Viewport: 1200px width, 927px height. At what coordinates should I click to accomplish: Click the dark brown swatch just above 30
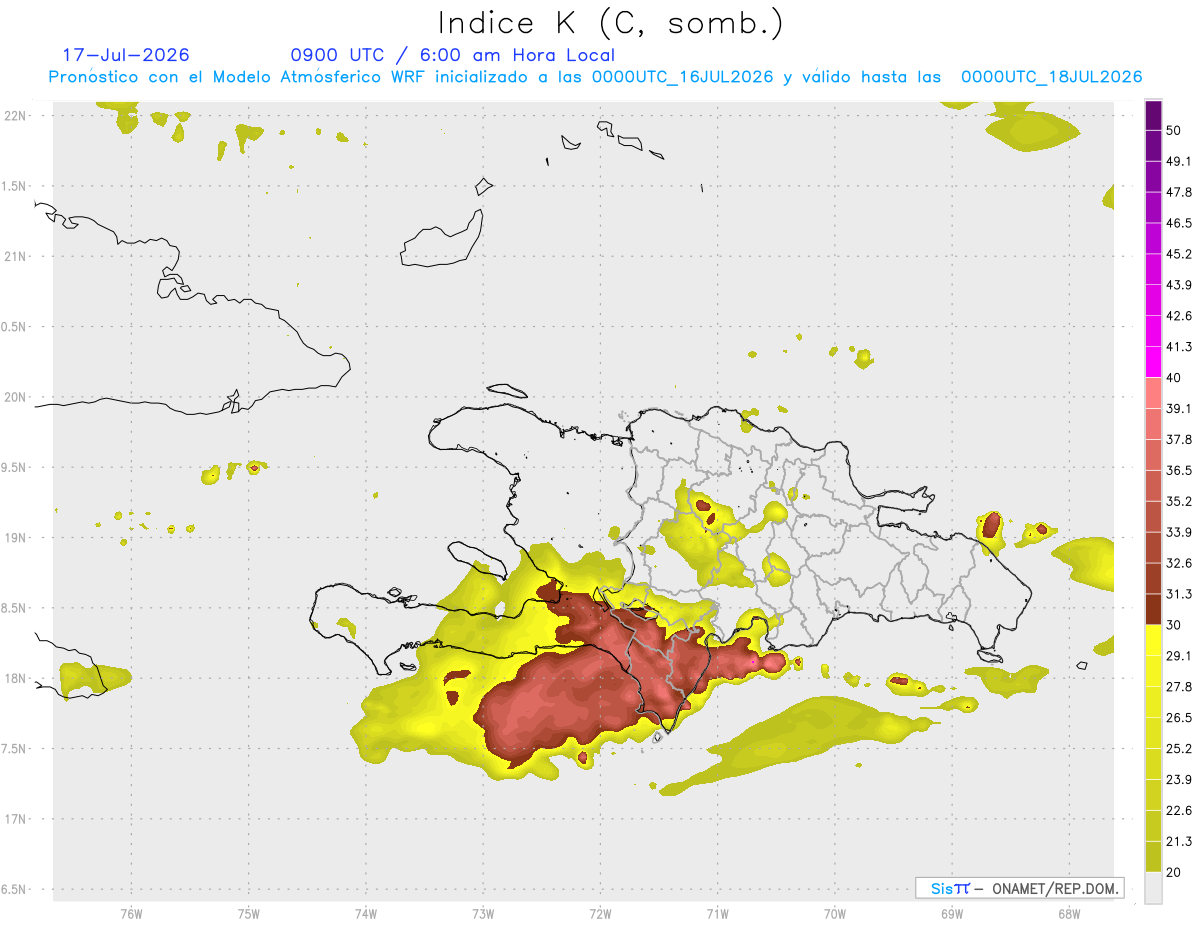click(x=1153, y=610)
